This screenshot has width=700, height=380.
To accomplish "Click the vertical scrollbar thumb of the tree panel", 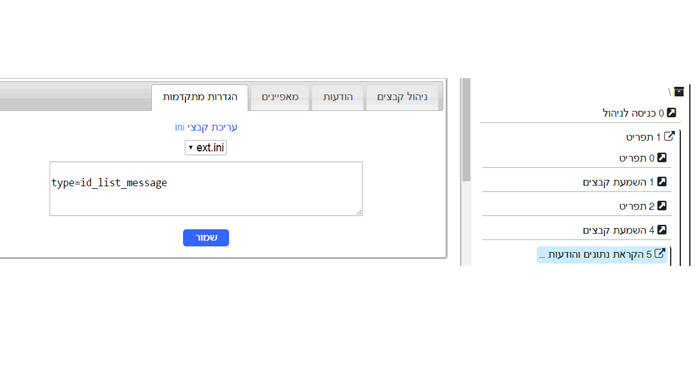I will tap(466, 129).
